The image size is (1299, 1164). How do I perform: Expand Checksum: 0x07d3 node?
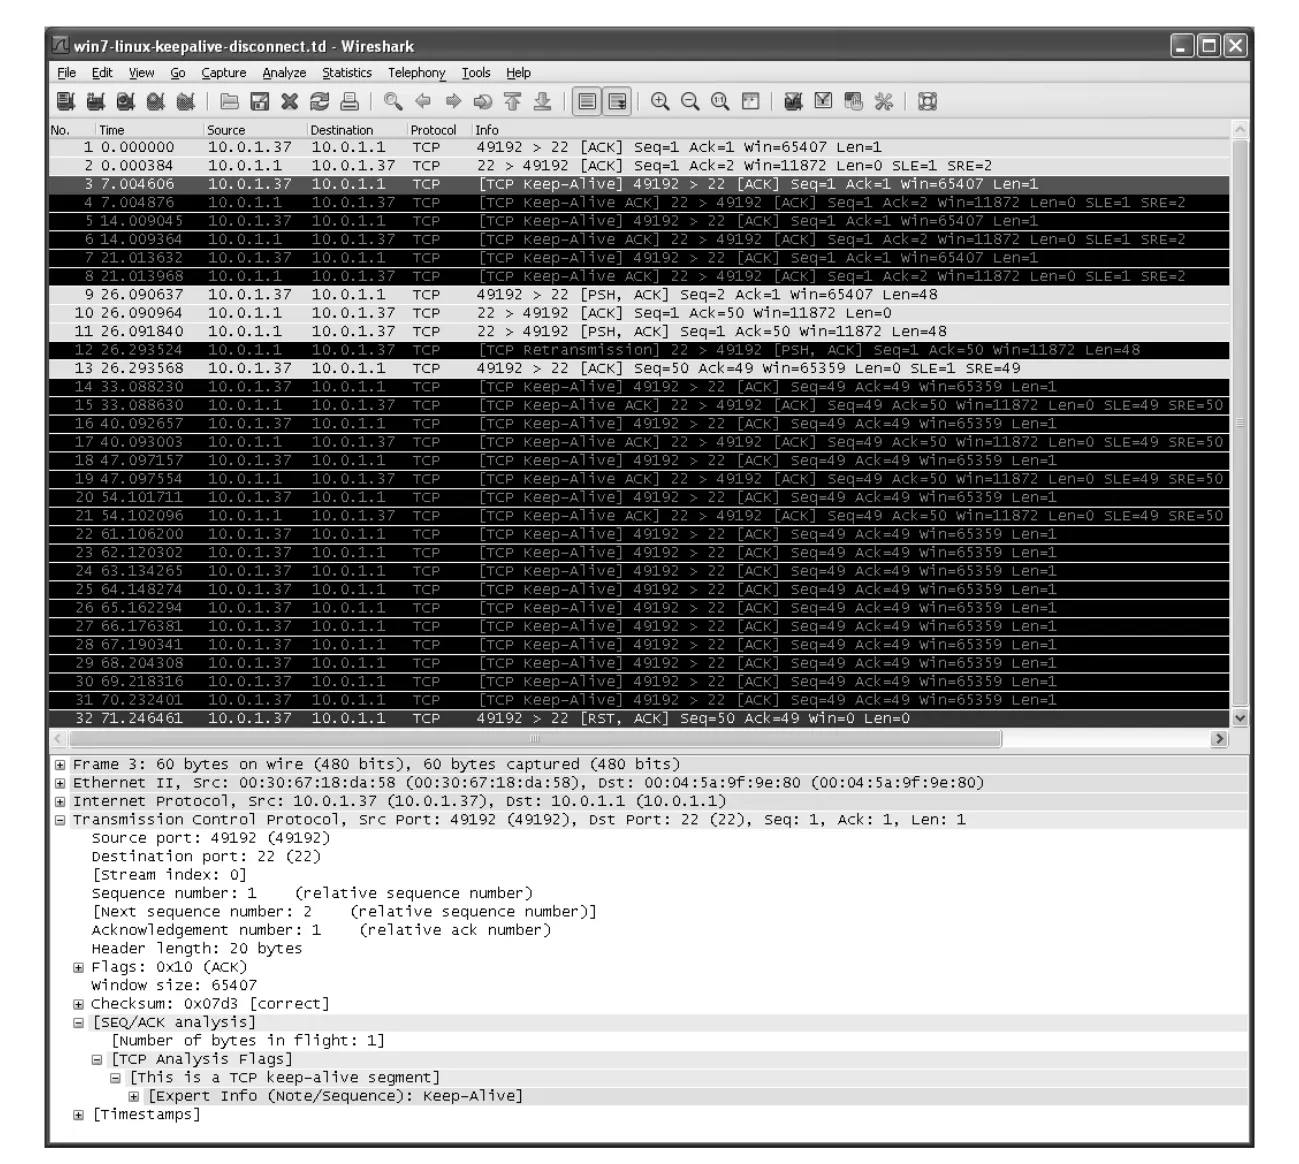[79, 1005]
